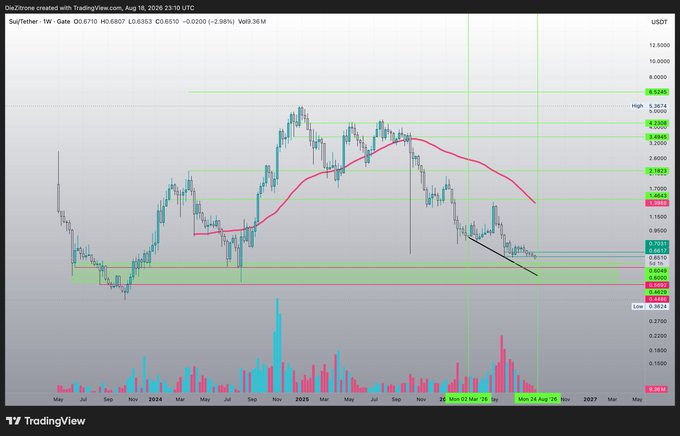This screenshot has height=436, width=680.
Task: Click the 2027 label on time axis
Action: 590,399
